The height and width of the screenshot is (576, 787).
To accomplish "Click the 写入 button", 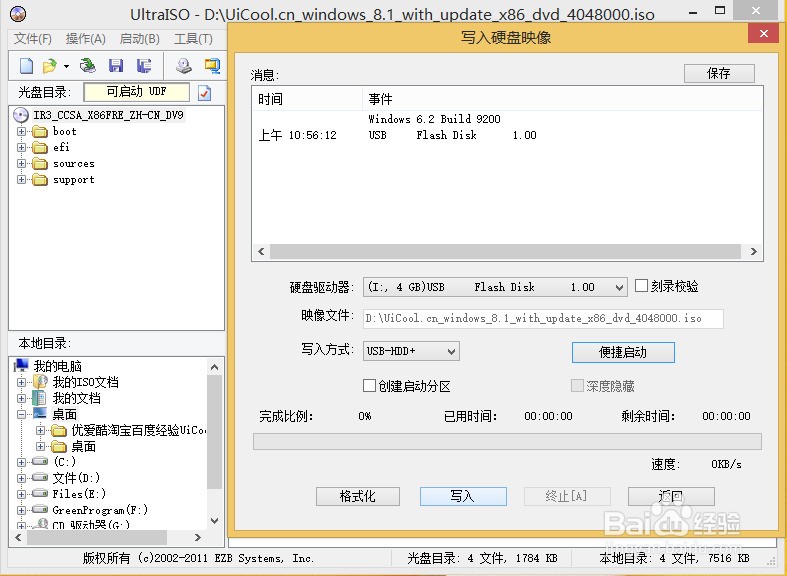I will point(463,496).
